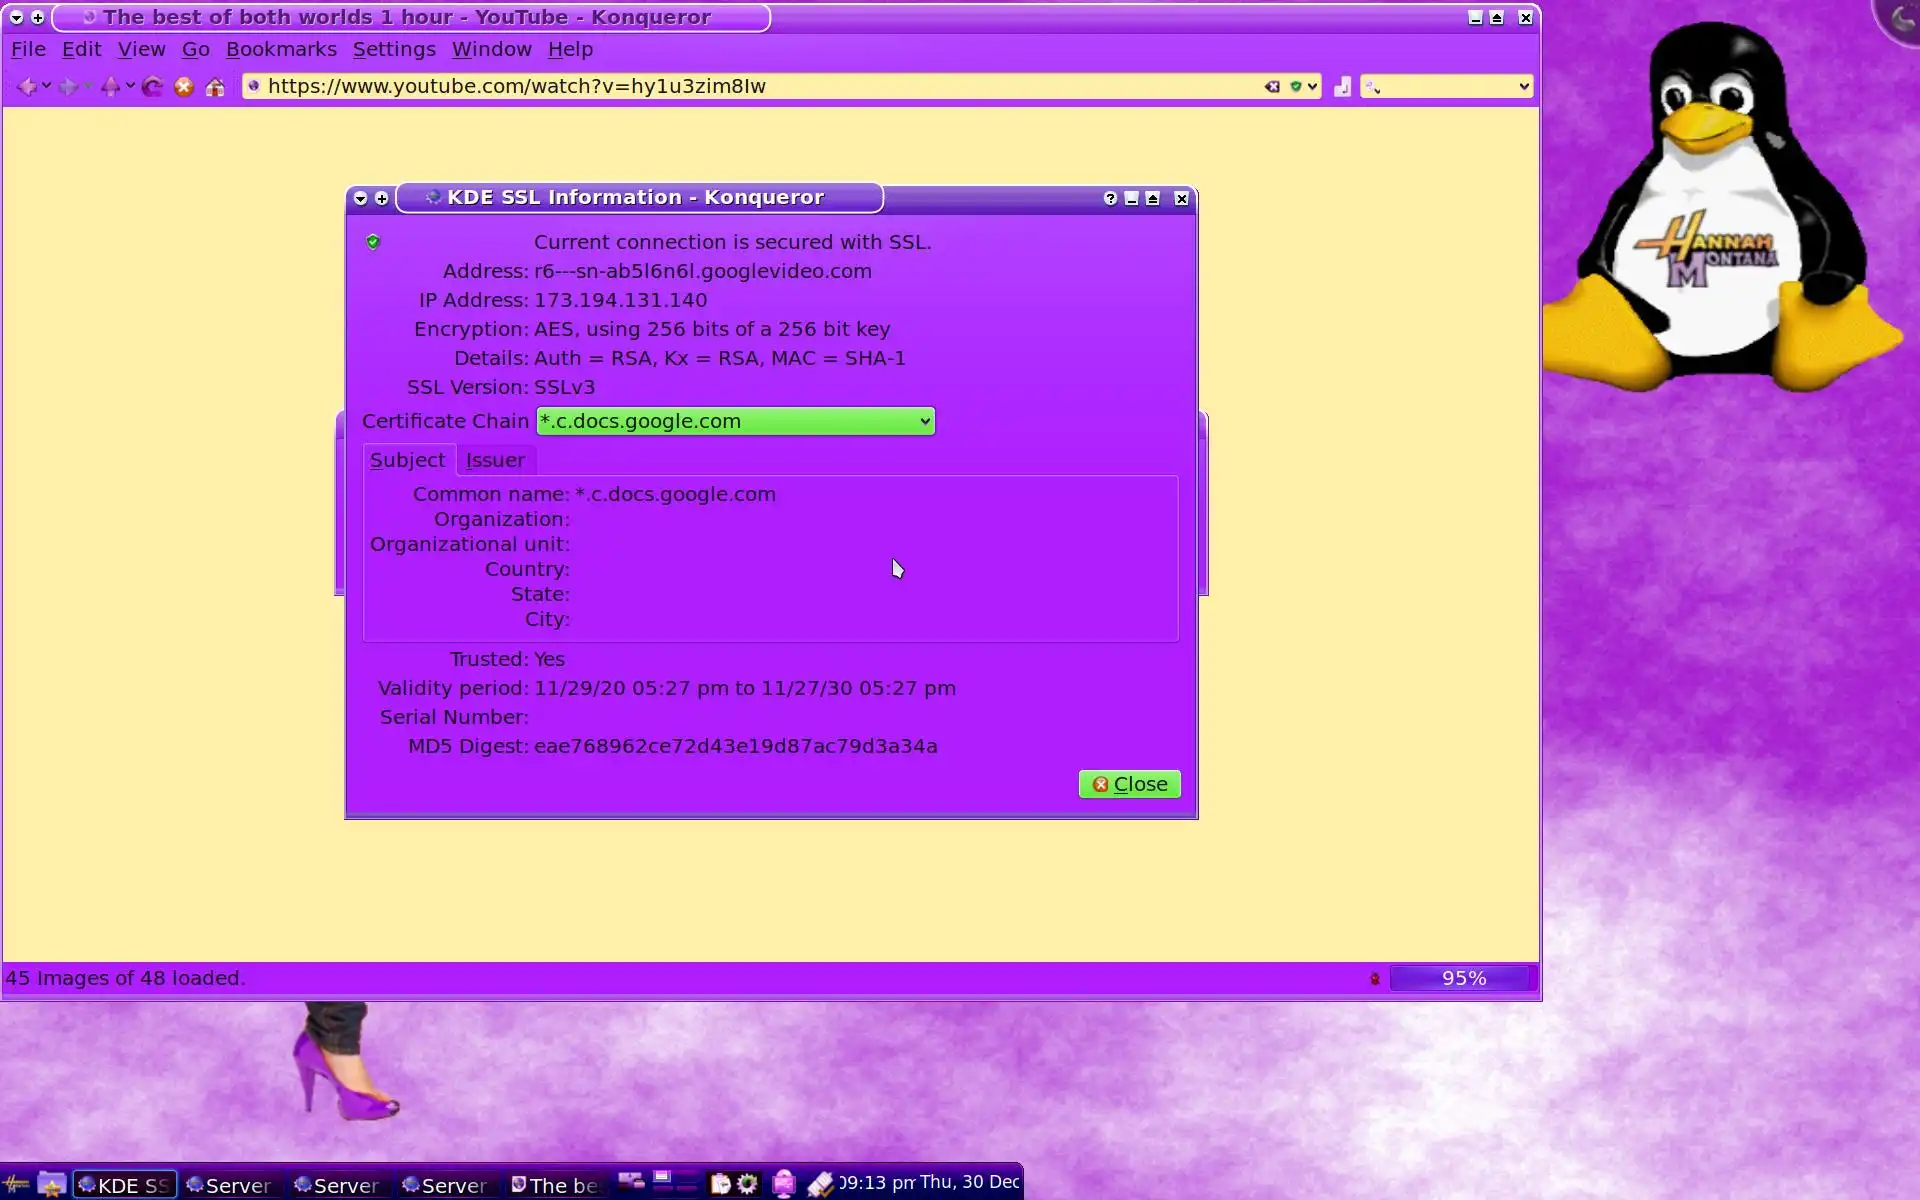This screenshot has width=1920, height=1200.
Task: Click the Go button beside address bar
Action: [x=1343, y=87]
